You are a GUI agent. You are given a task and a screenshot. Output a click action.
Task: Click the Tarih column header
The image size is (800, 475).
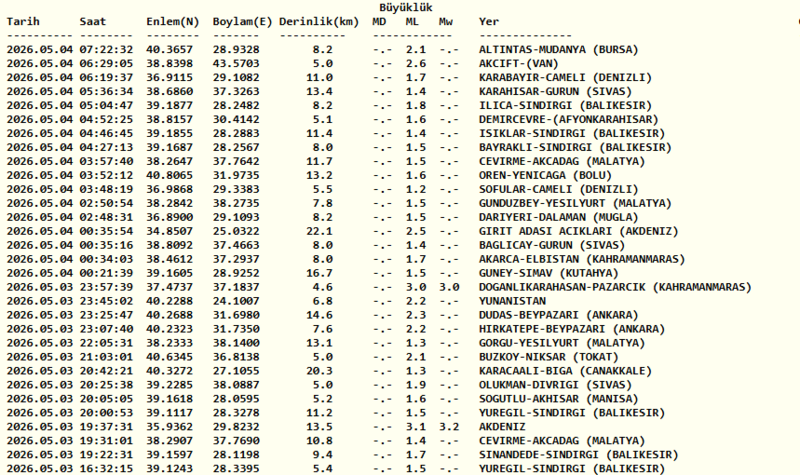coord(23,22)
